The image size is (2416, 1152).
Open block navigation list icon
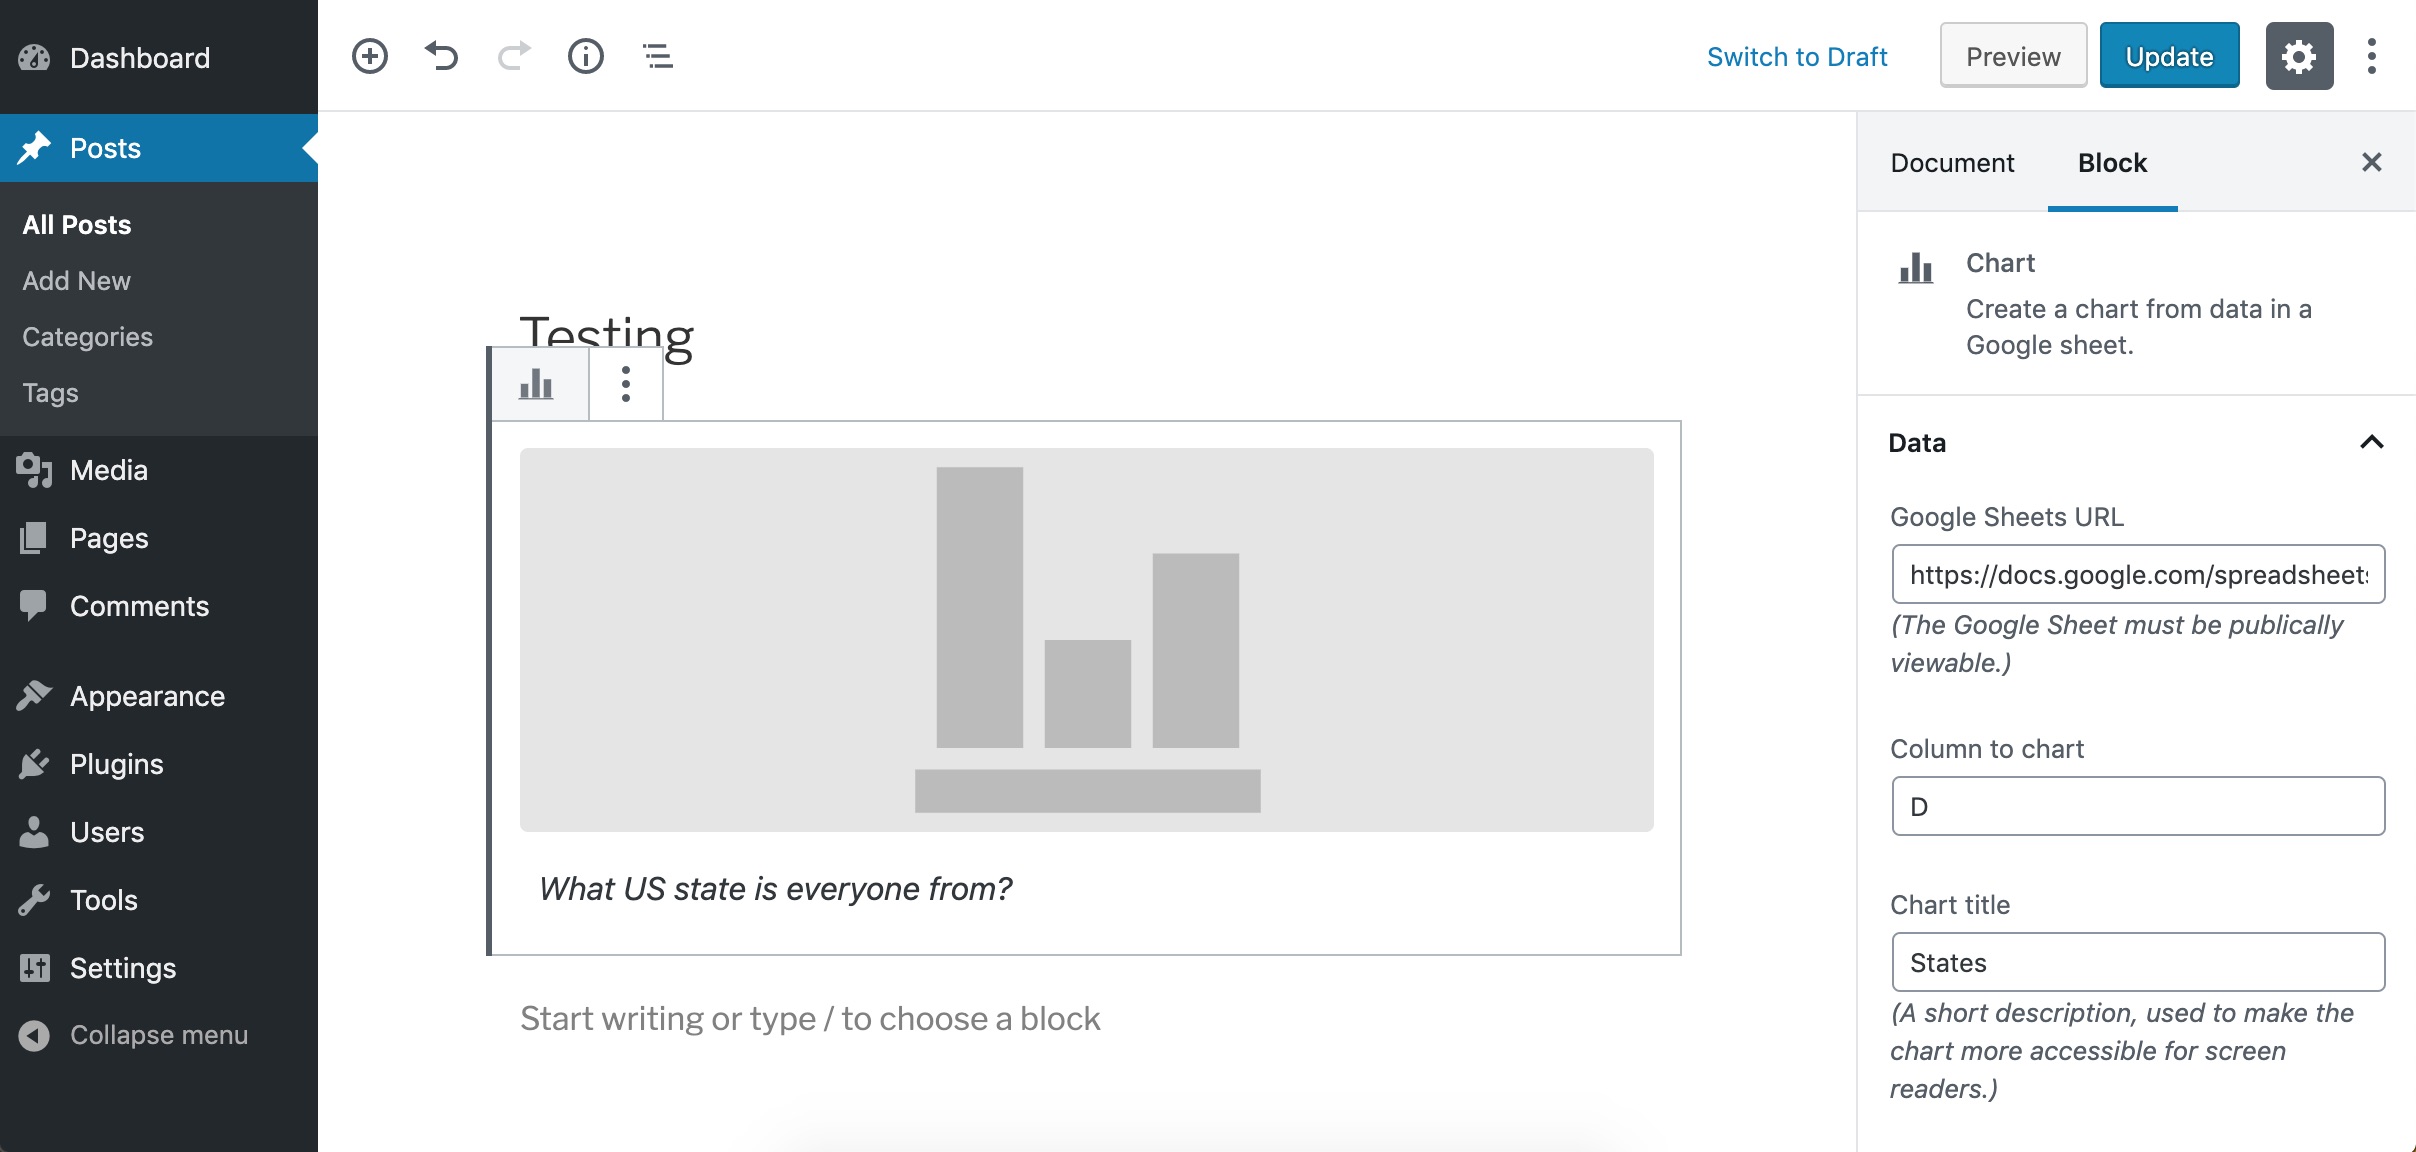(x=657, y=56)
